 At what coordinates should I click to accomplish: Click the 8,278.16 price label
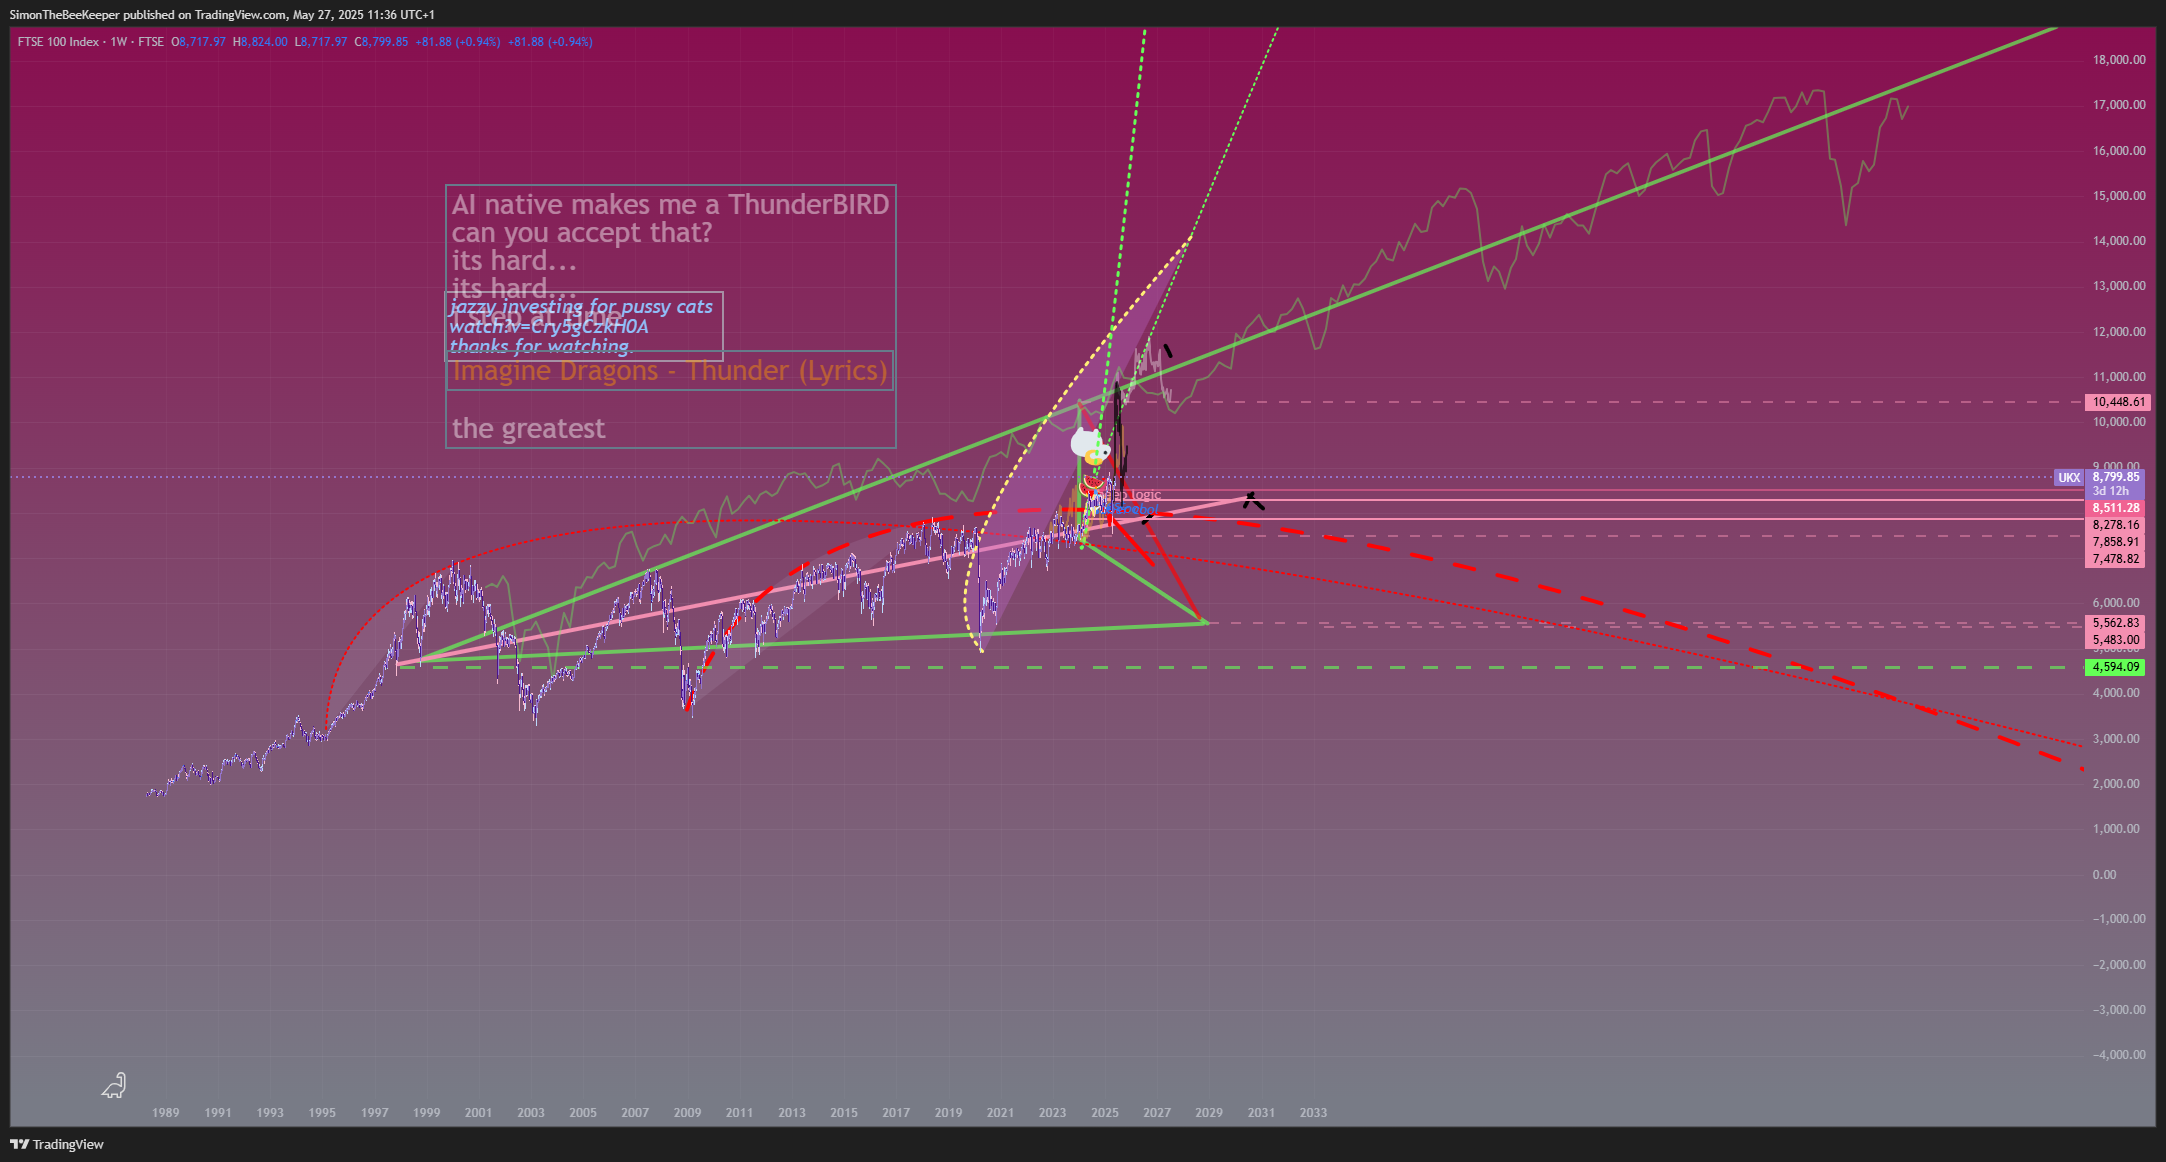click(2116, 525)
